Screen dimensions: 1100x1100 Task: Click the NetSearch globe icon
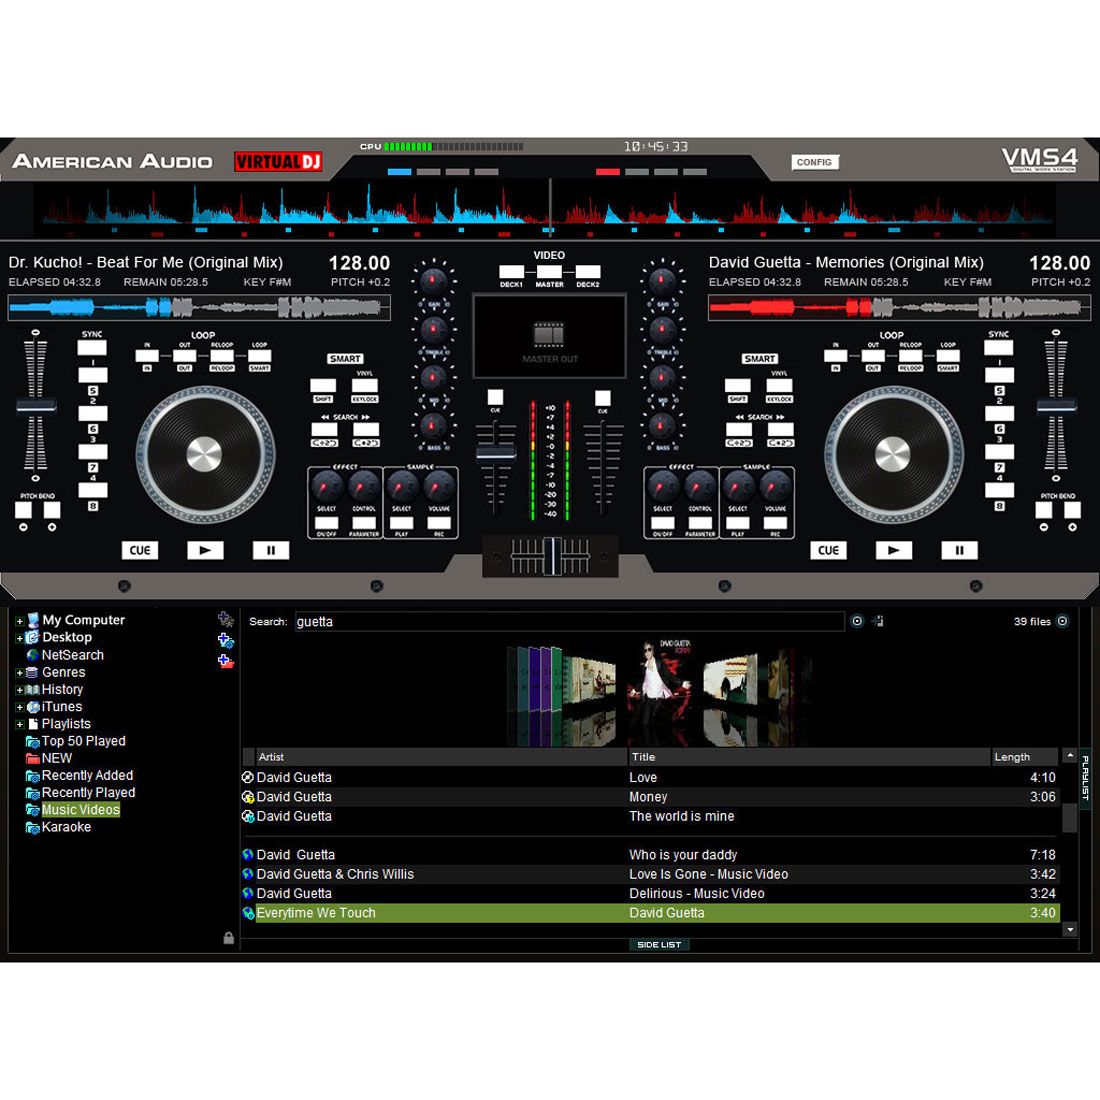[x=33, y=655]
